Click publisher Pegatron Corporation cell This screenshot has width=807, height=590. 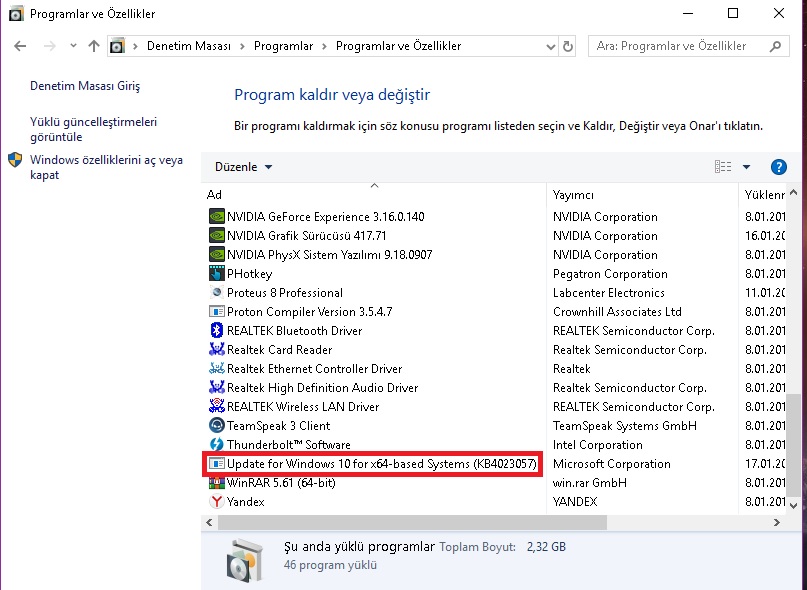click(x=610, y=273)
